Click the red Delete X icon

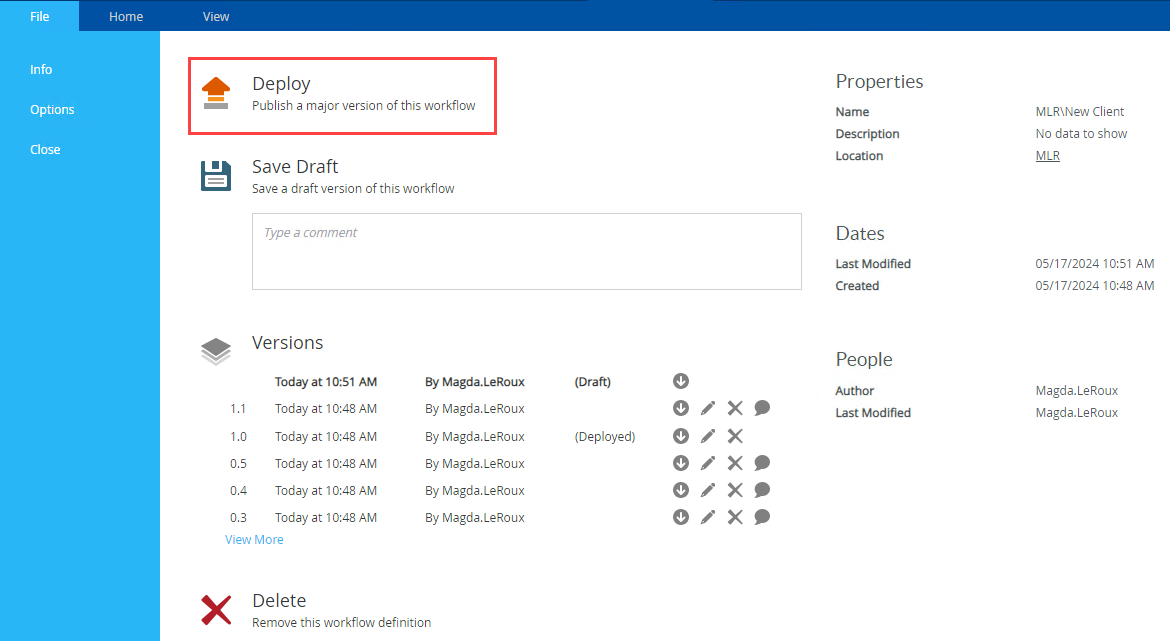(216, 609)
